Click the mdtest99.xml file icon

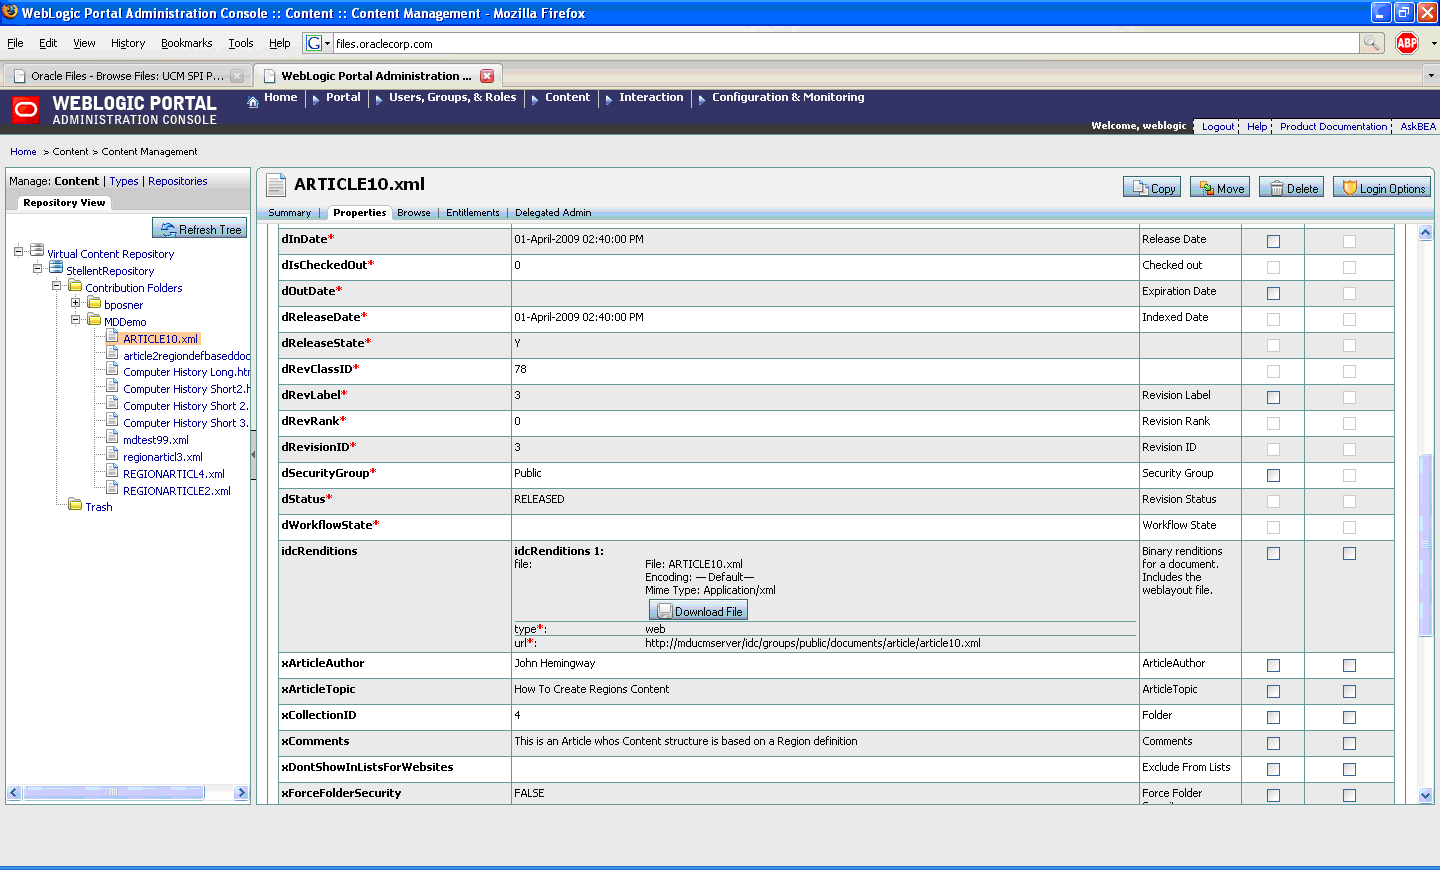tap(113, 438)
